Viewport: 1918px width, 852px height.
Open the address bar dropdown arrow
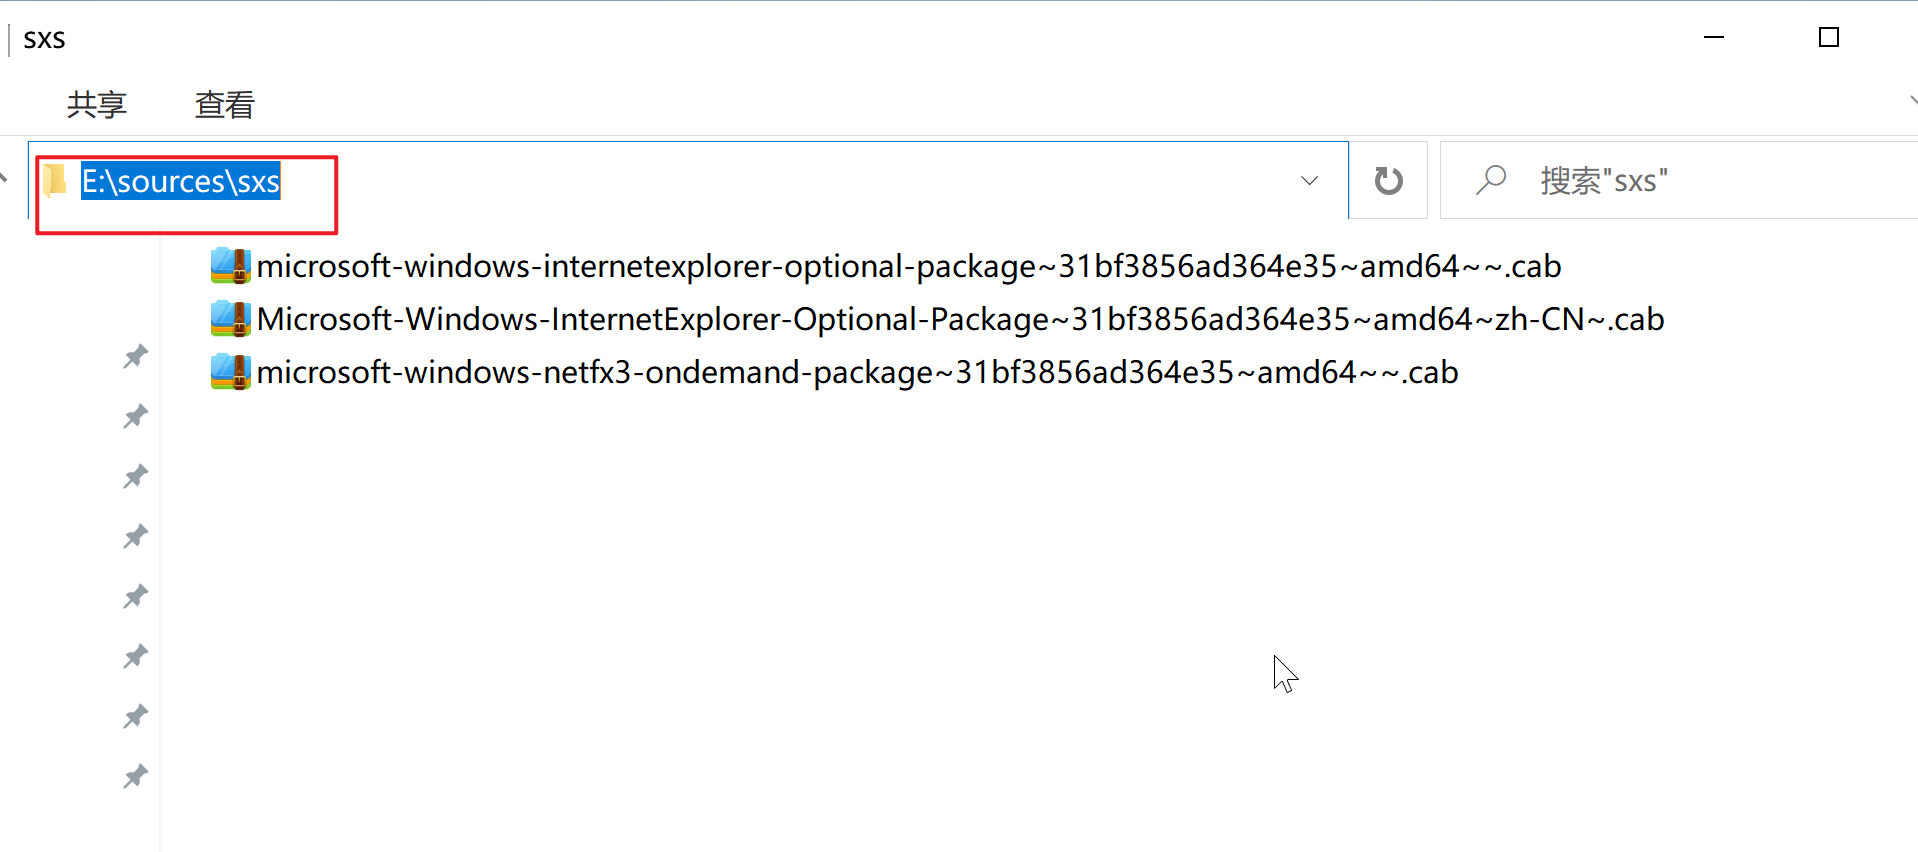tap(1309, 181)
